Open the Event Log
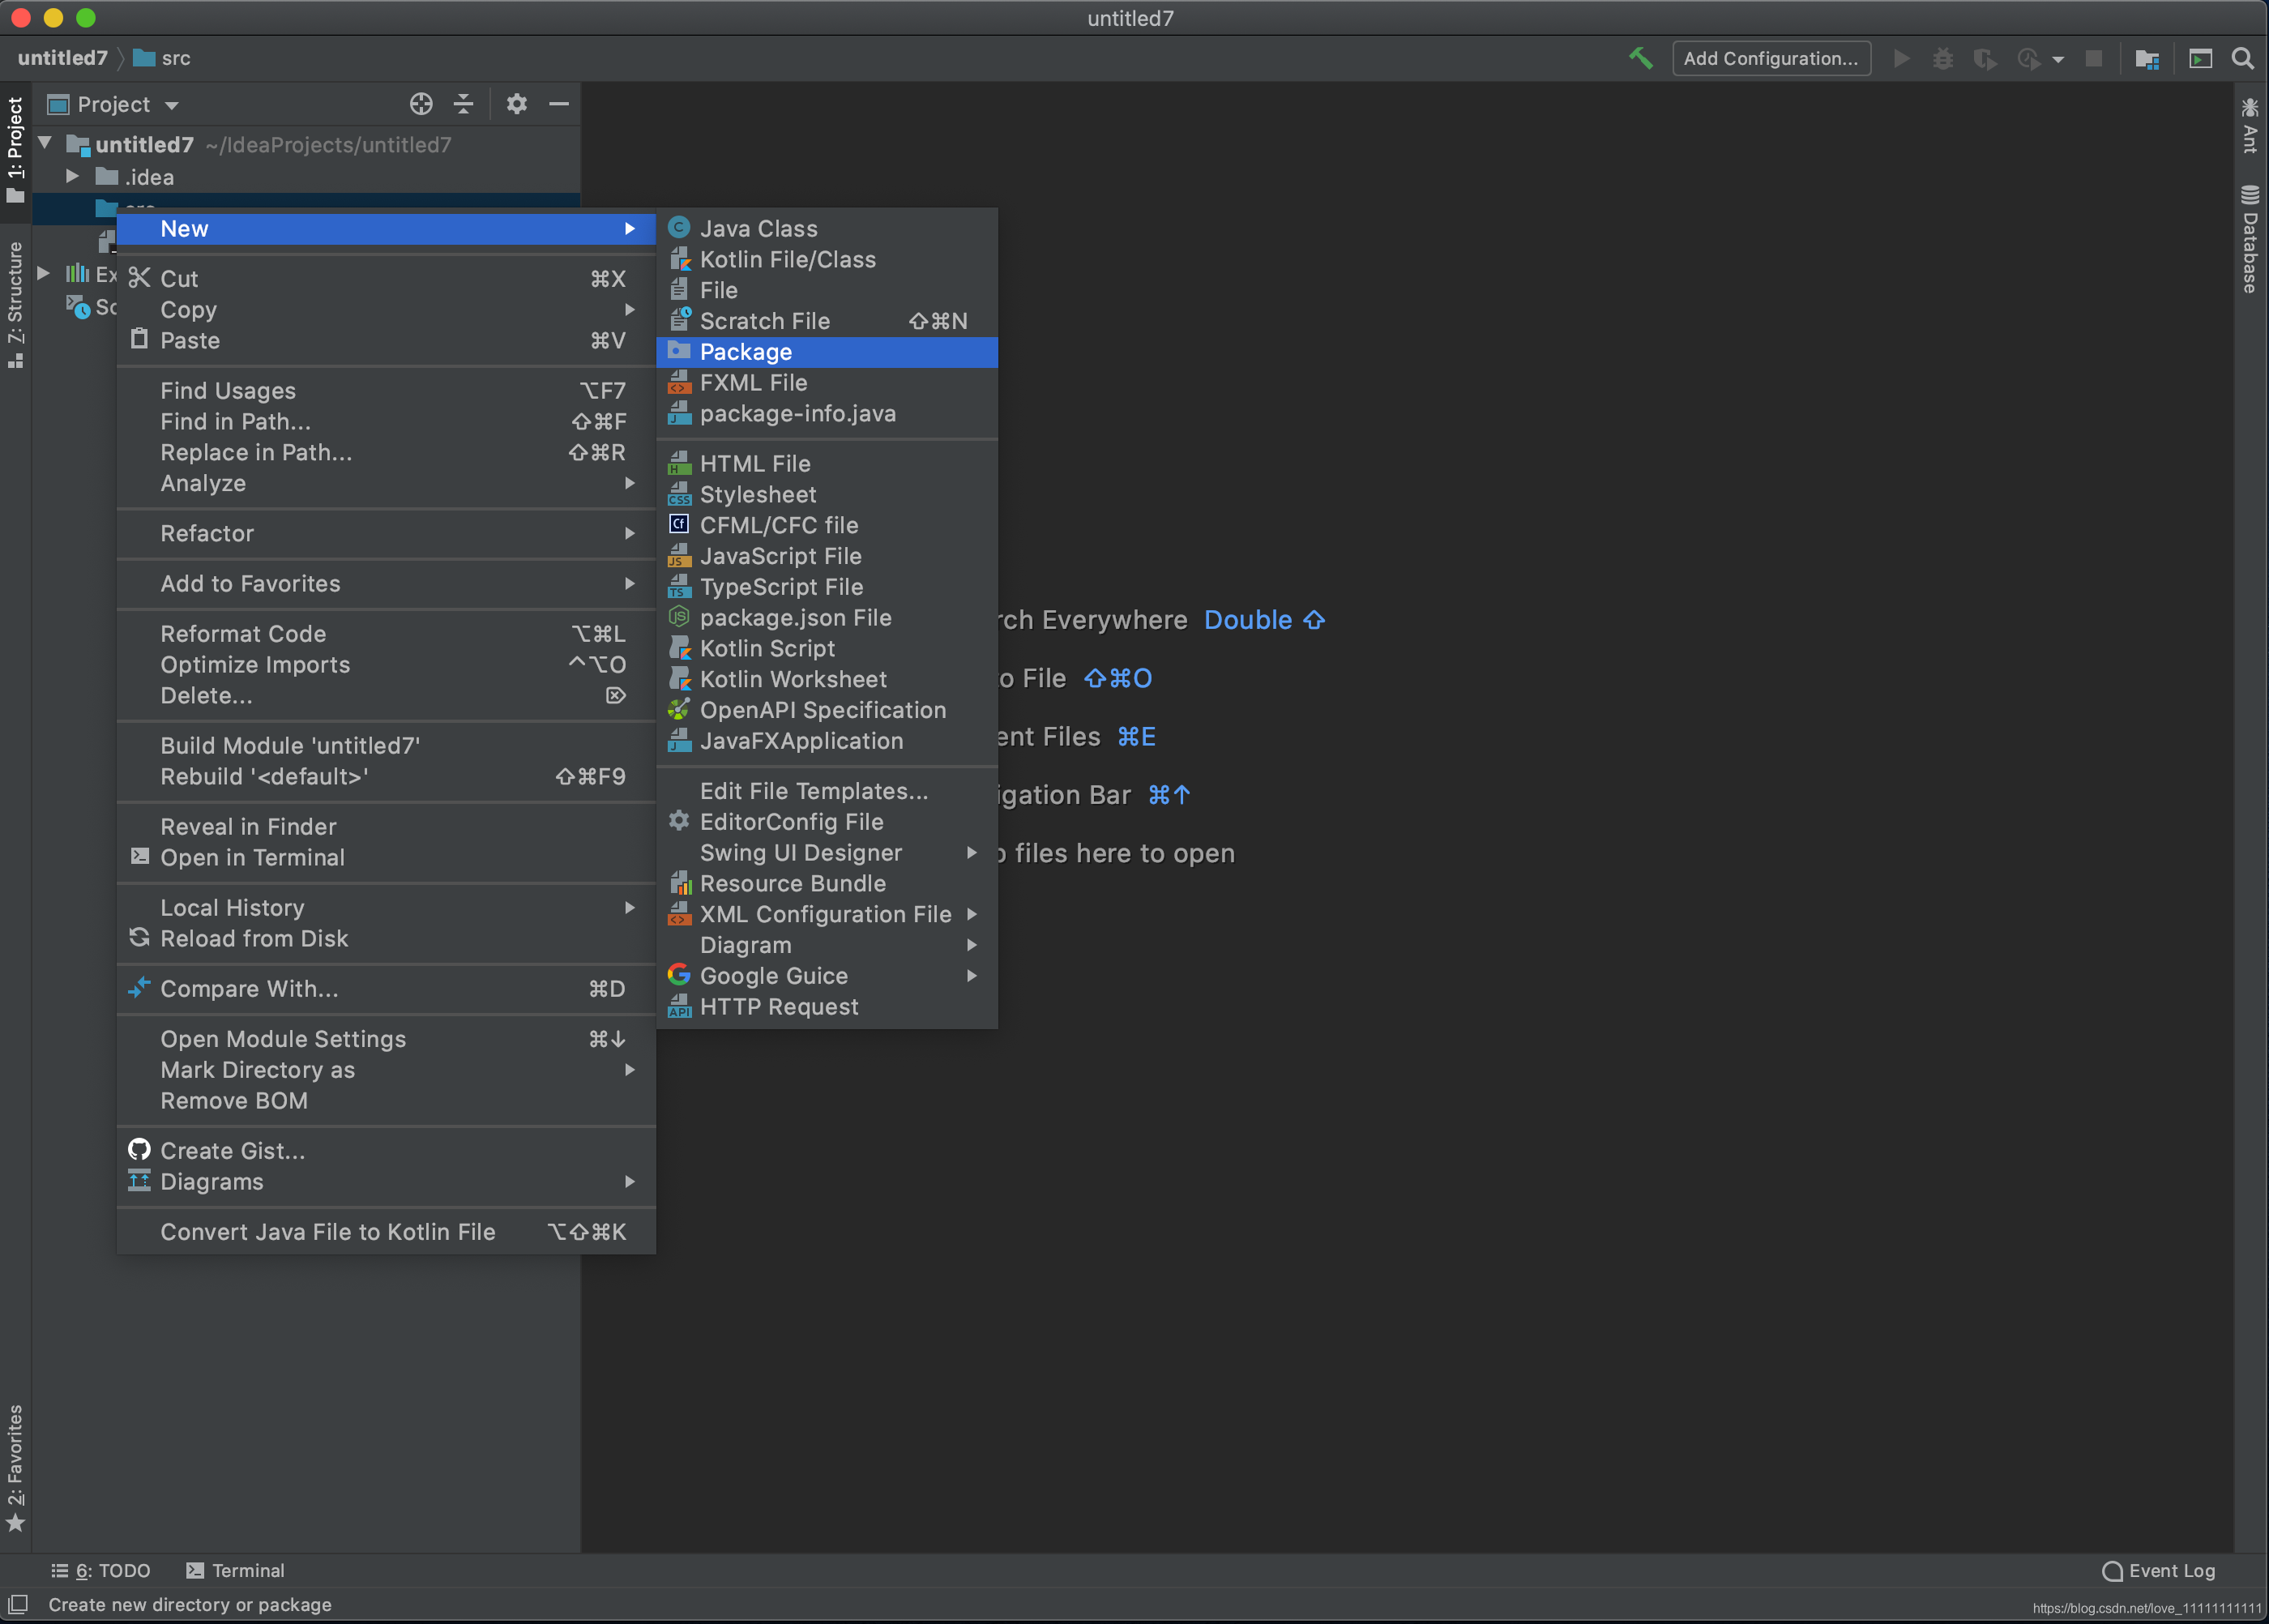 point(2158,1571)
